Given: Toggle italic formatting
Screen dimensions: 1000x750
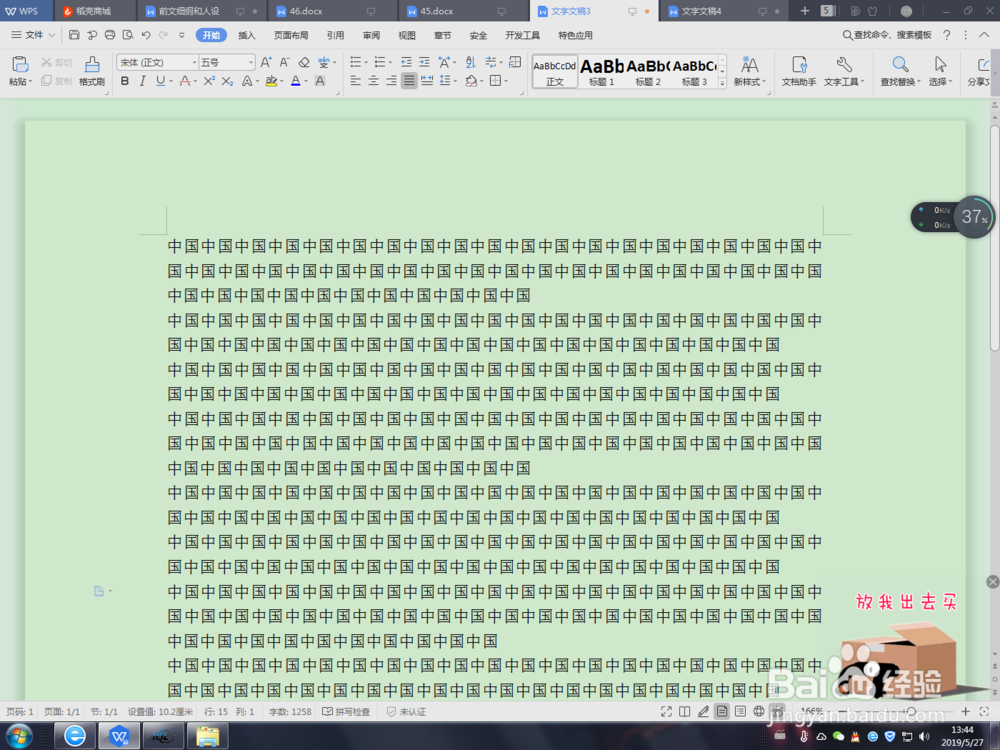Looking at the screenshot, I should (142, 81).
